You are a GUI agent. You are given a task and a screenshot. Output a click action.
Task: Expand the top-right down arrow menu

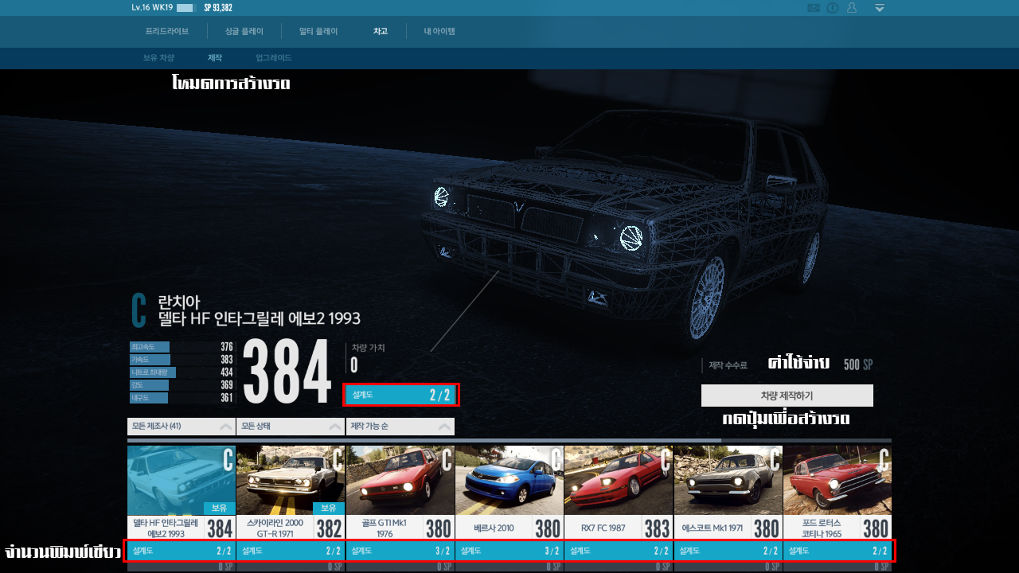click(879, 8)
